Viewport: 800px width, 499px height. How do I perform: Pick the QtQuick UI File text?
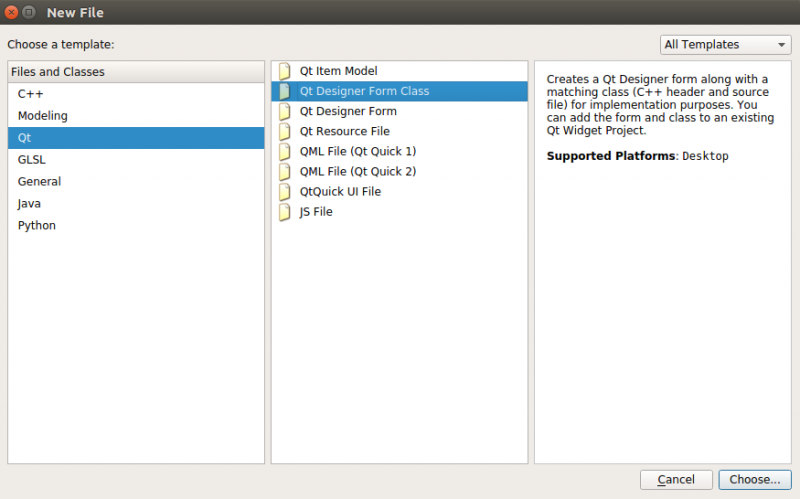click(x=340, y=192)
